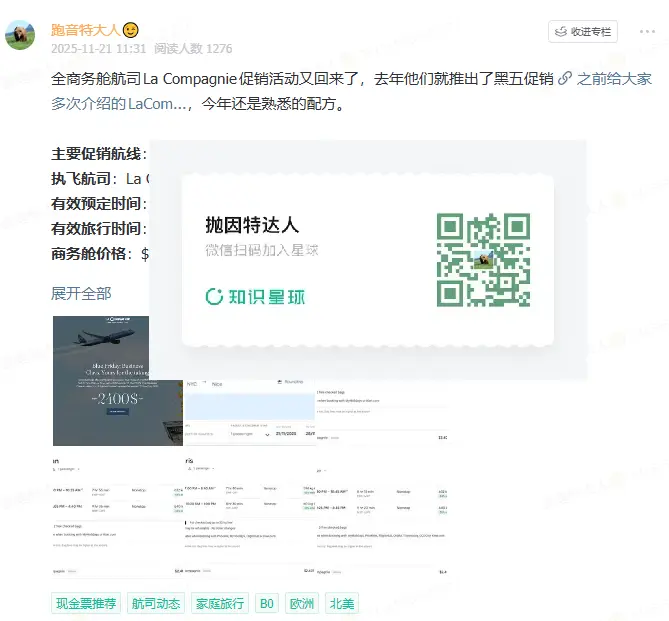Image resolution: width=669 pixels, height=621 pixels.
Task: Click the chain link icon before 之前给大家
Action: point(565,79)
